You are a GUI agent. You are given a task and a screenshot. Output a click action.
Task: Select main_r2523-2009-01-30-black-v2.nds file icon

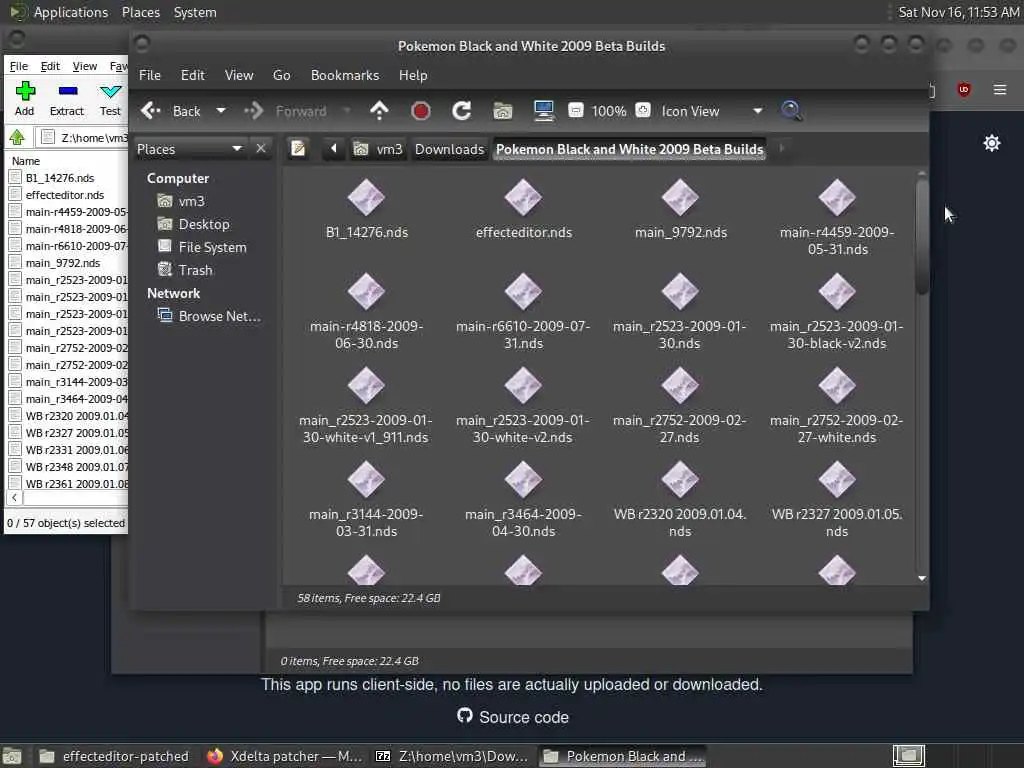(x=837, y=292)
